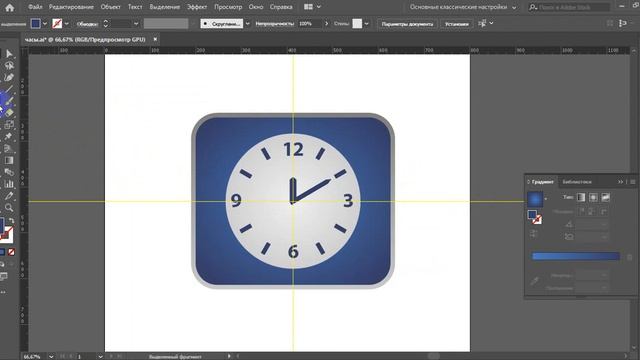Click the fill color swatch in control bar
Screen dimensions: 640x360
click(36, 24)
